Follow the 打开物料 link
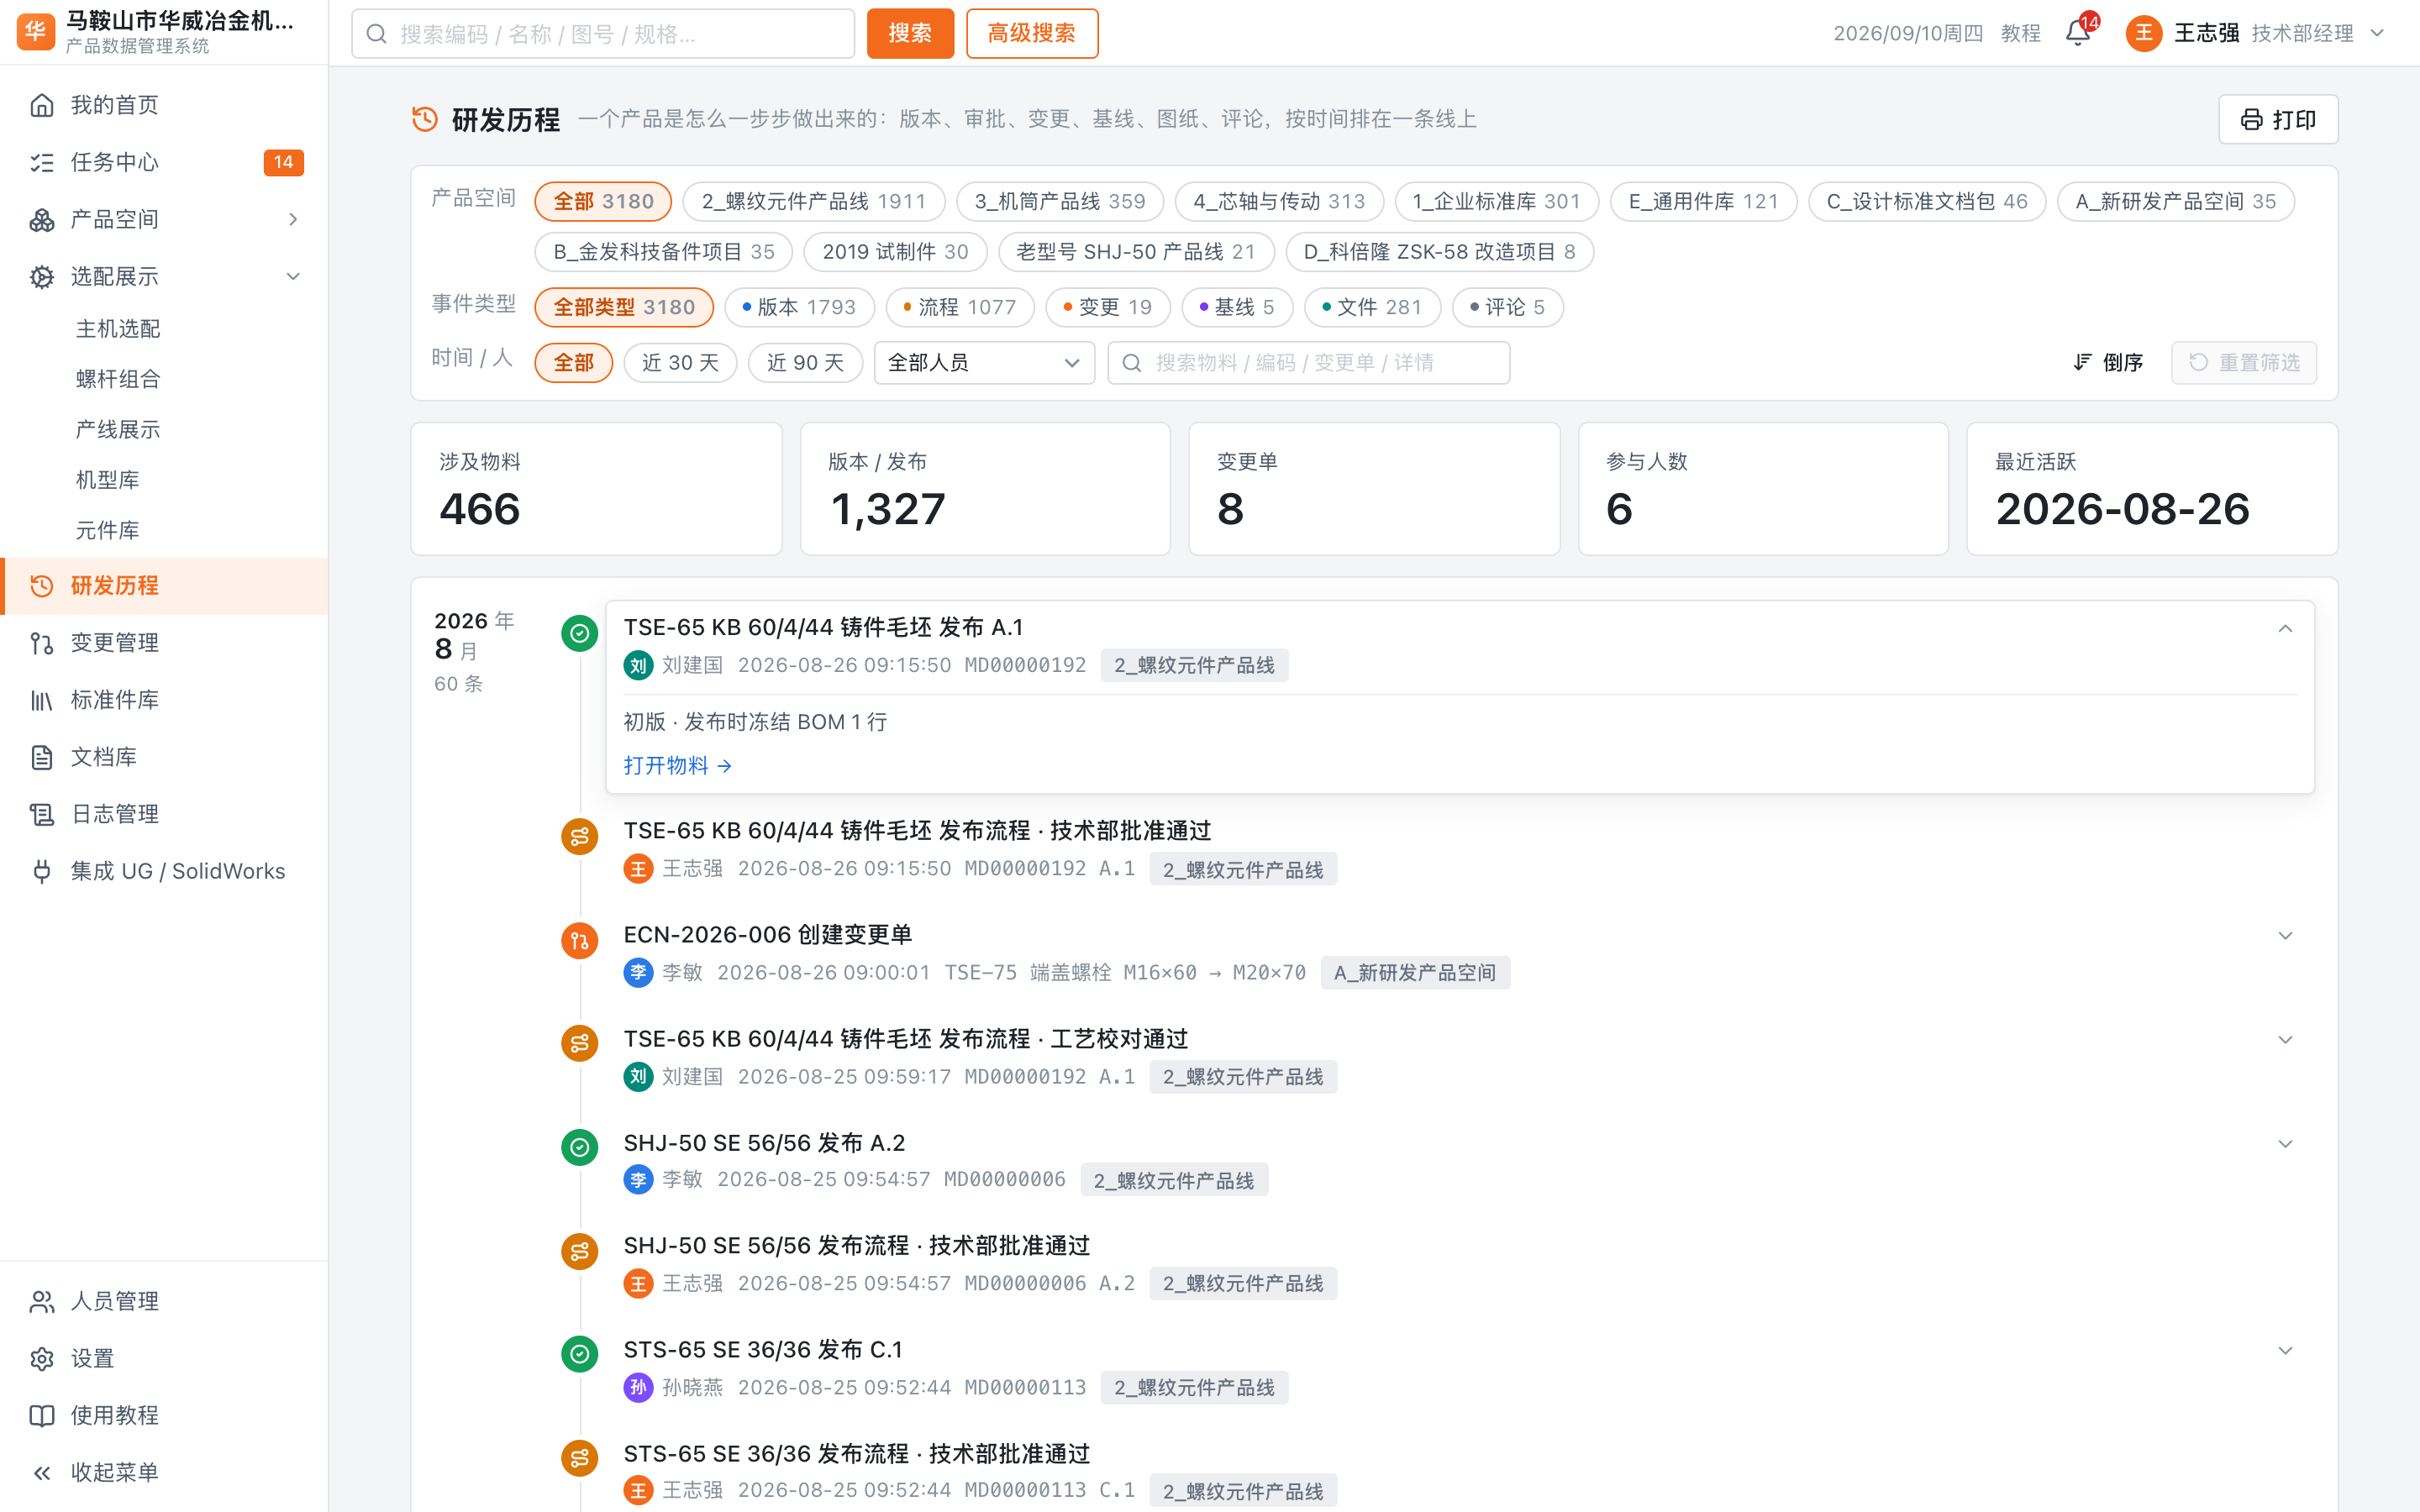 tap(677, 765)
